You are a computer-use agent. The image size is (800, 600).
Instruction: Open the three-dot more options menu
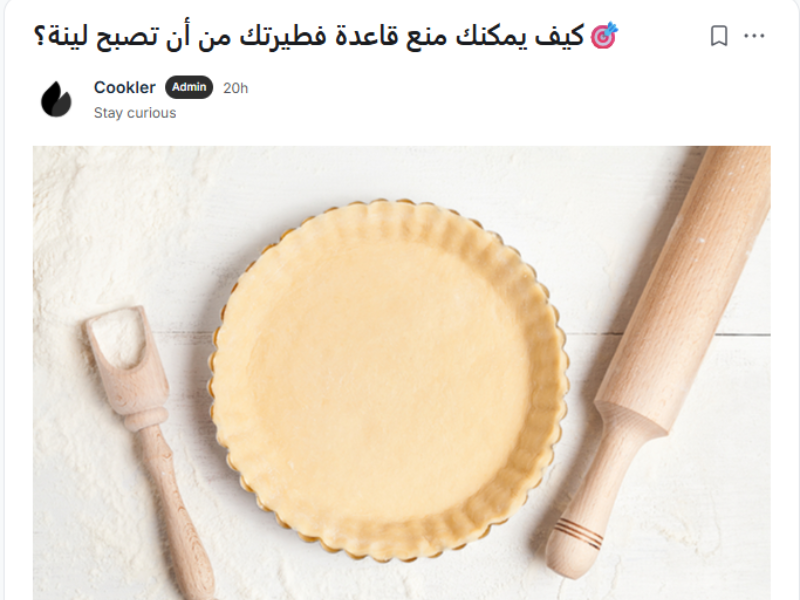coord(754,36)
